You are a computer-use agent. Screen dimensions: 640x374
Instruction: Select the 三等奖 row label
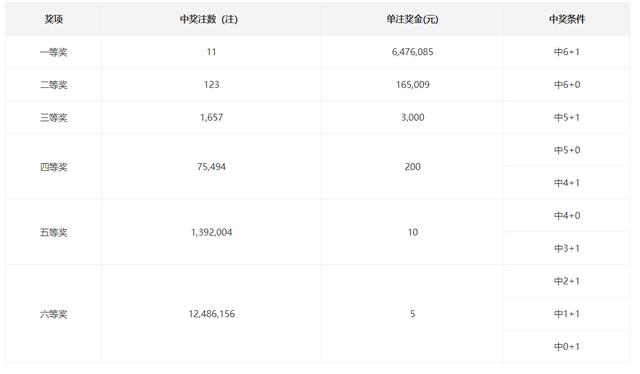[x=53, y=118]
